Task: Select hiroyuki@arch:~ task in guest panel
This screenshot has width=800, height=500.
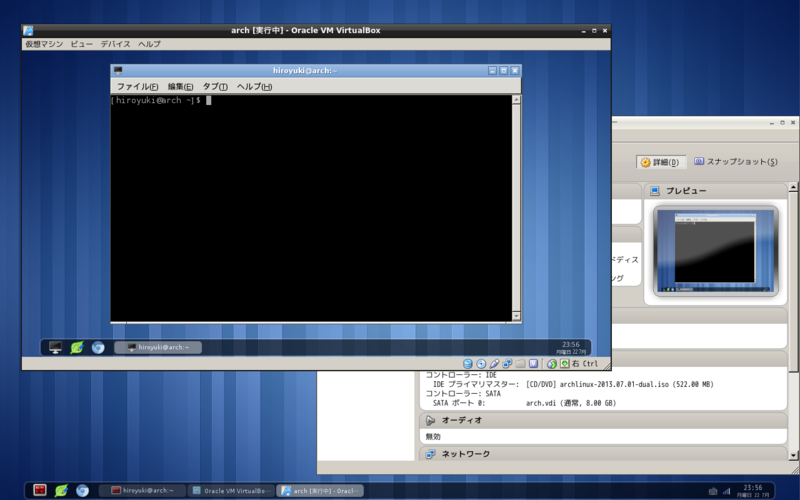Action: (x=158, y=347)
